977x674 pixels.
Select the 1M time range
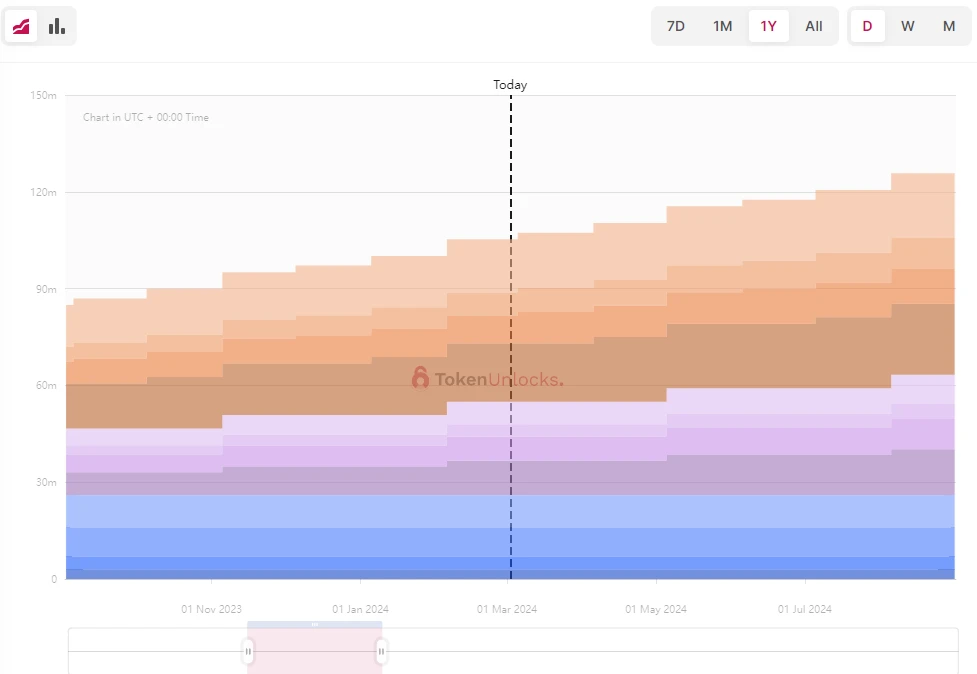pyautogui.click(x=722, y=26)
